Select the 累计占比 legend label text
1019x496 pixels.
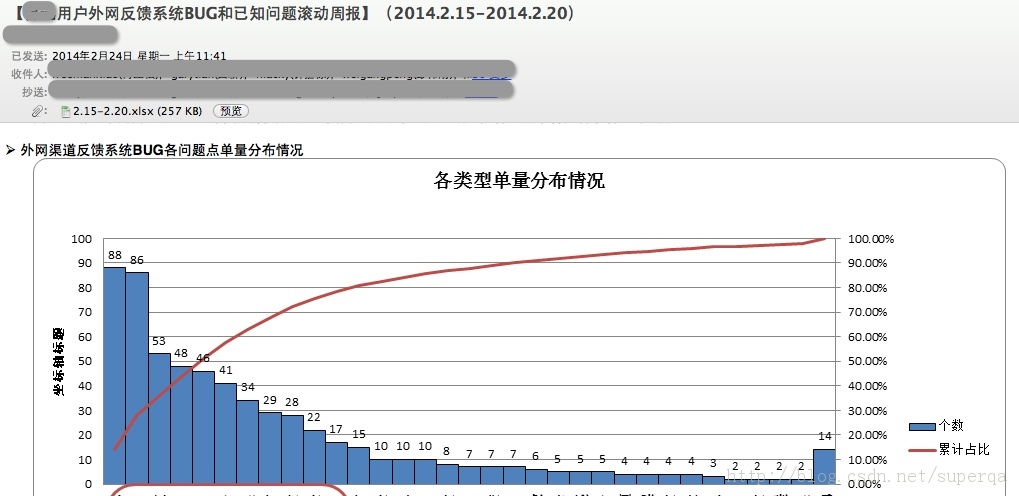click(x=964, y=450)
